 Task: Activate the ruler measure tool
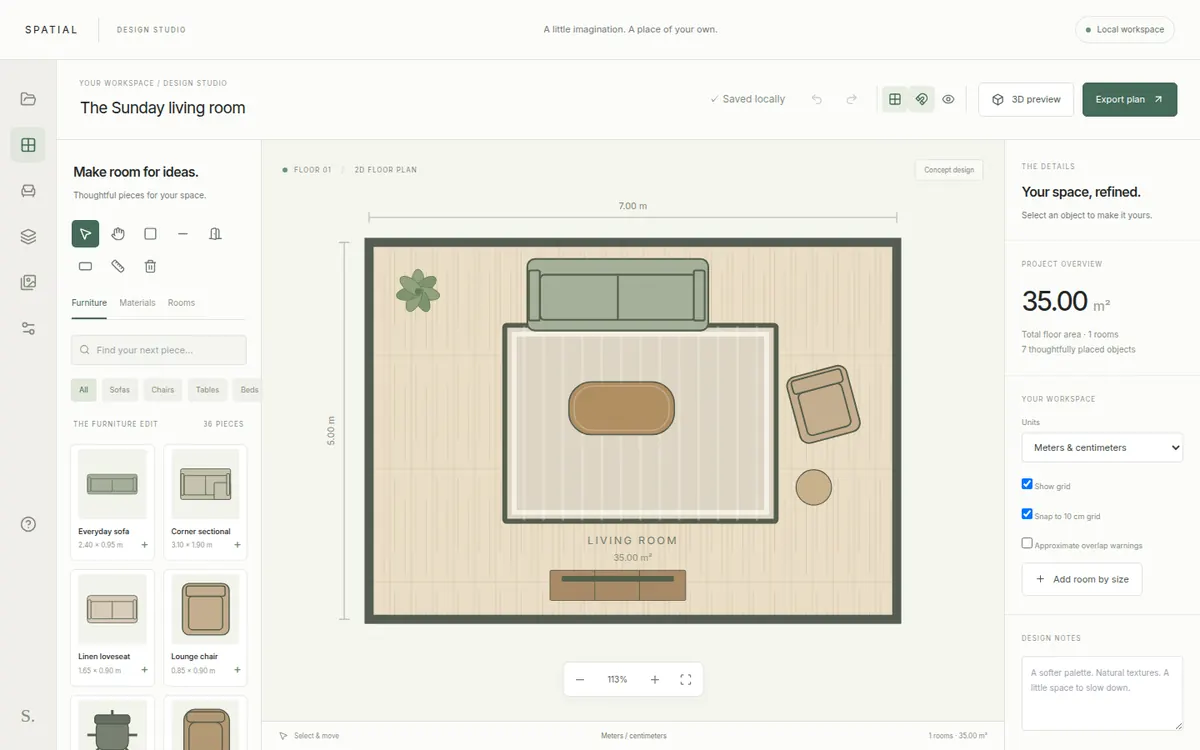(118, 266)
